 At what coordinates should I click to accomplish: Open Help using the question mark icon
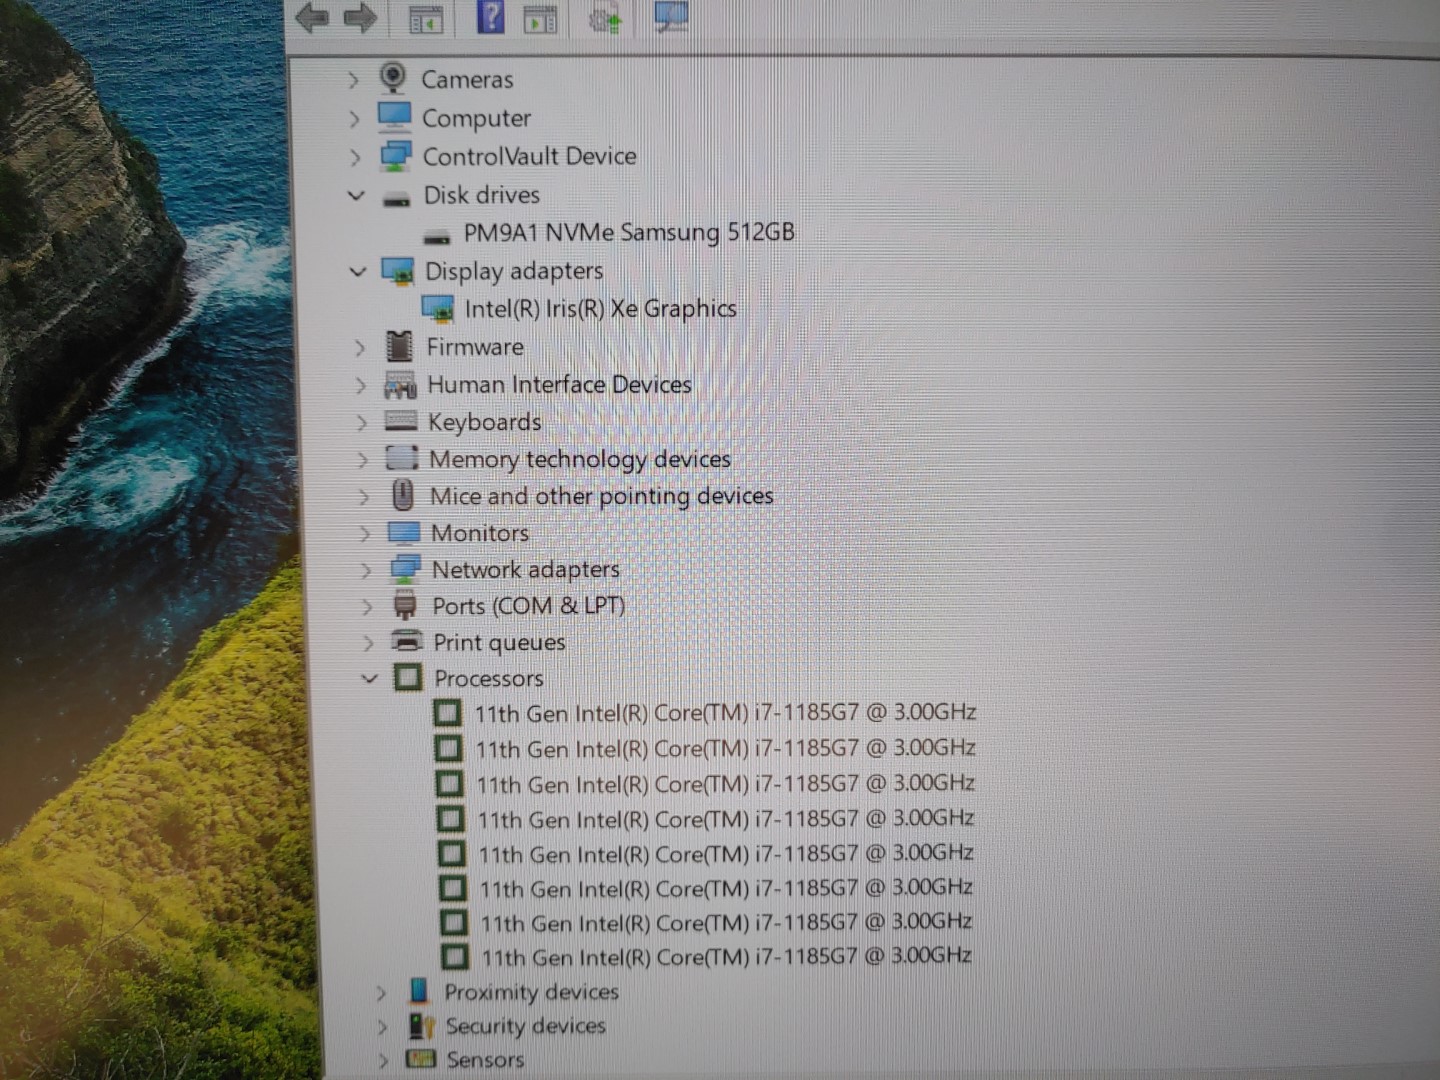tap(489, 17)
